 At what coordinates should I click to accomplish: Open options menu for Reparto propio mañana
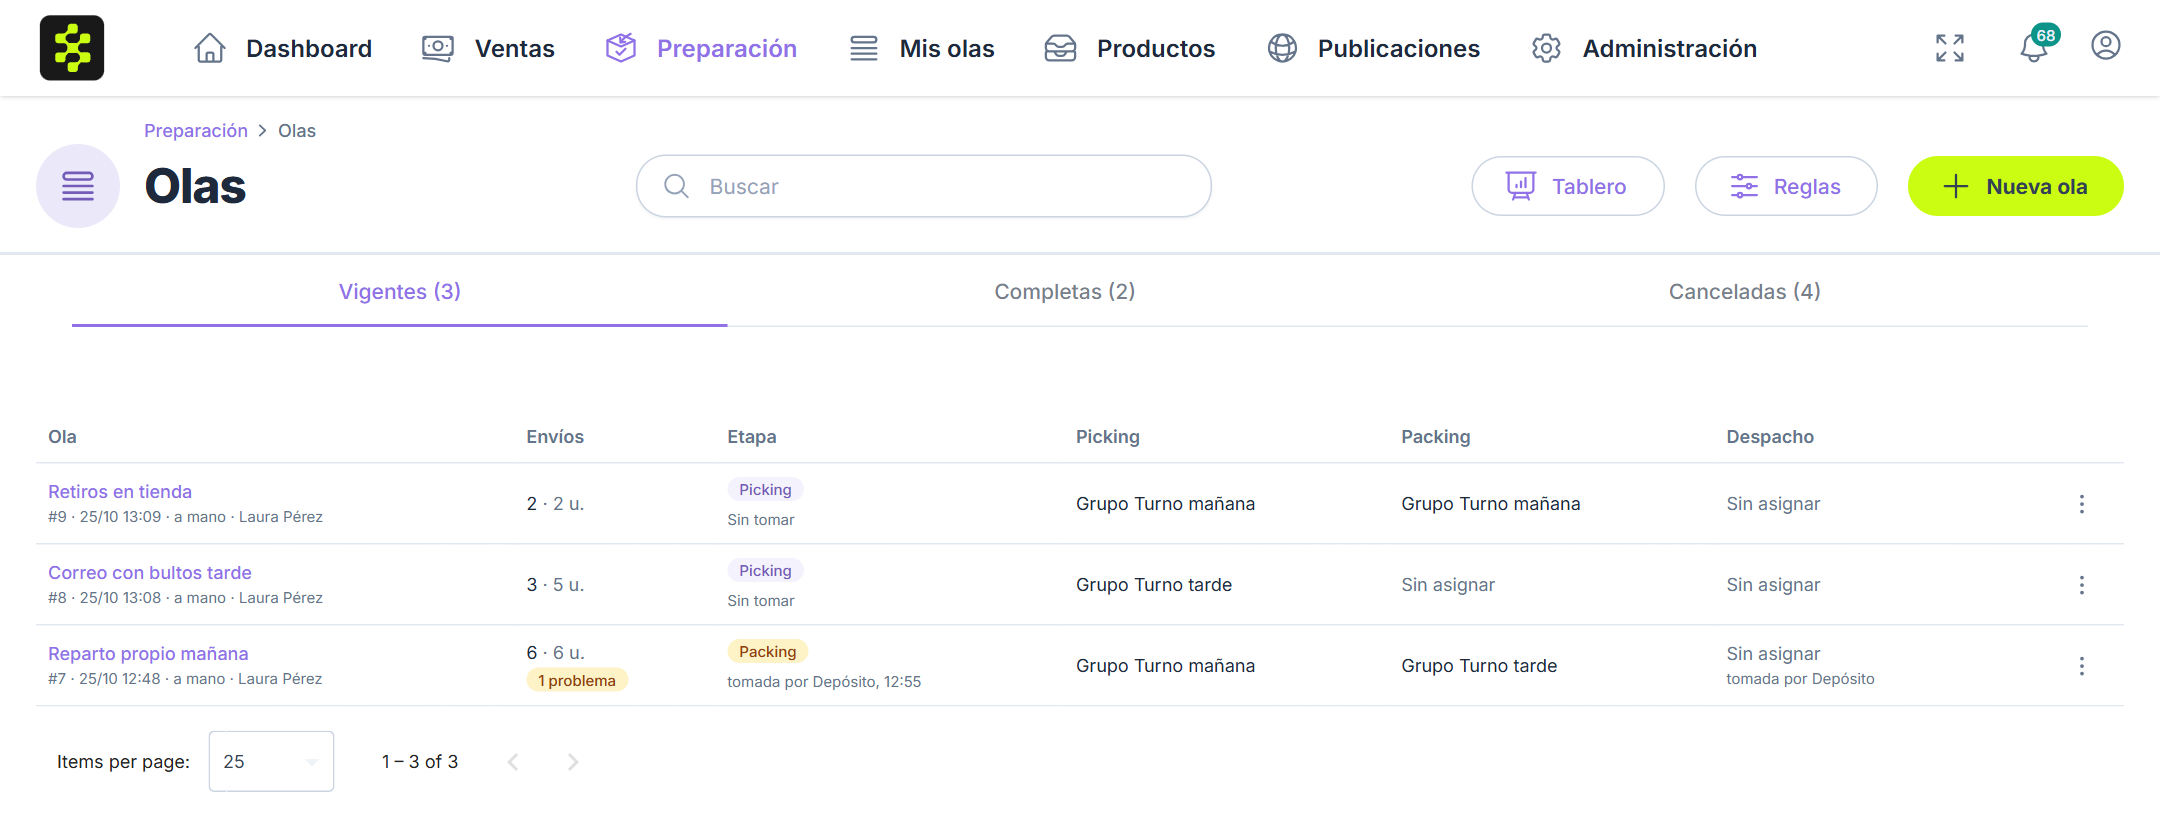(x=2082, y=666)
